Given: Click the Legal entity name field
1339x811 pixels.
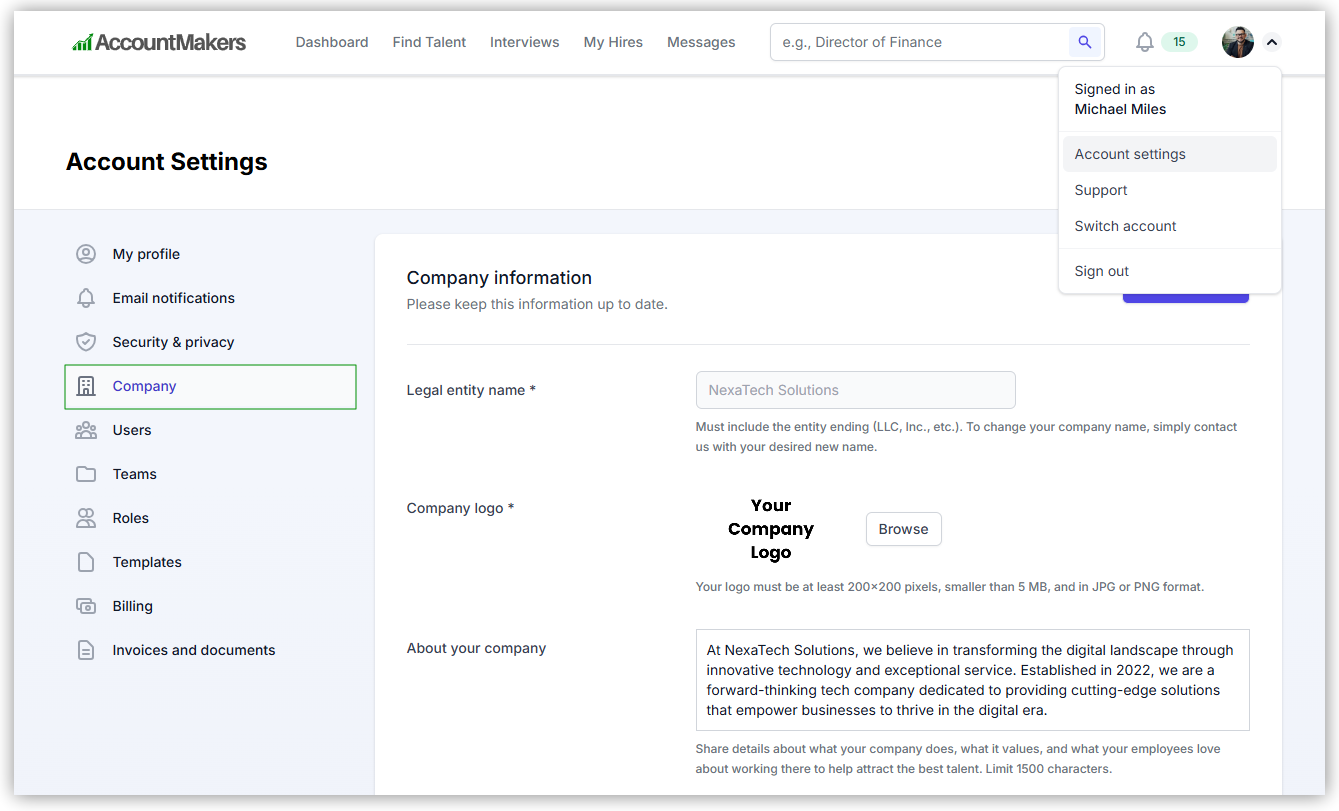Looking at the screenshot, I should [x=855, y=390].
